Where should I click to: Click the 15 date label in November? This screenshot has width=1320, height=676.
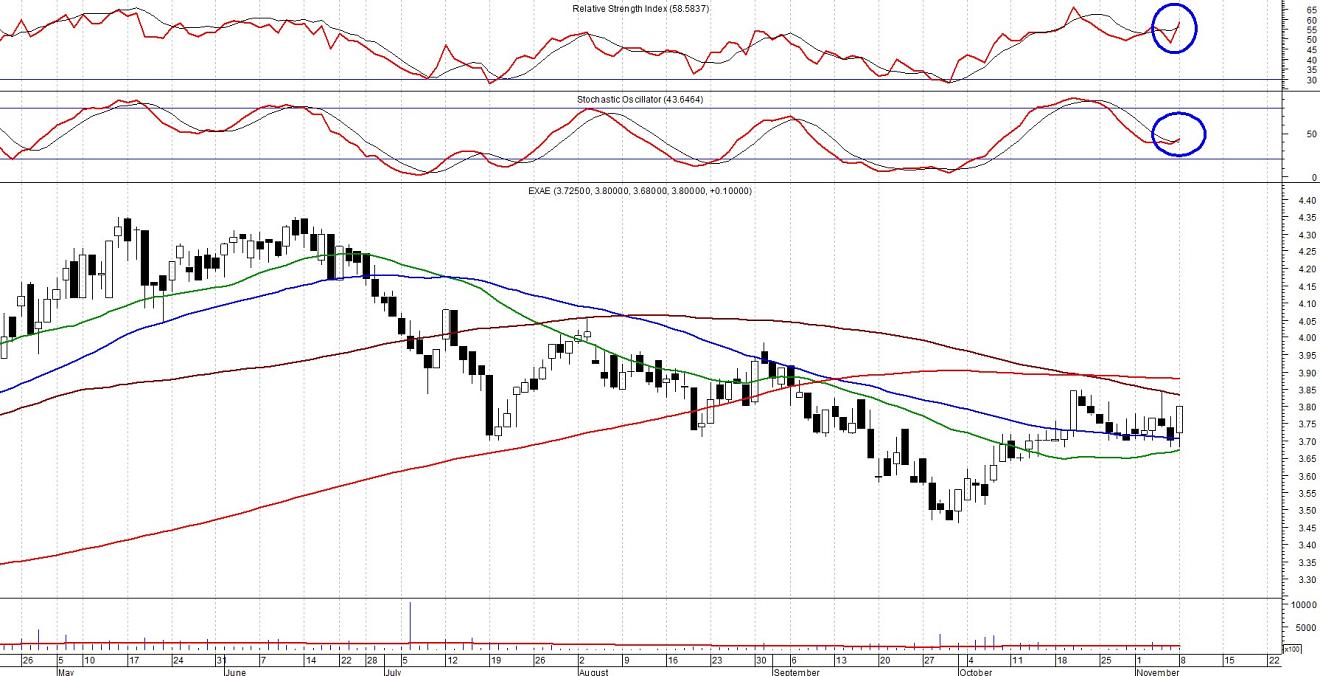(x=1228, y=661)
